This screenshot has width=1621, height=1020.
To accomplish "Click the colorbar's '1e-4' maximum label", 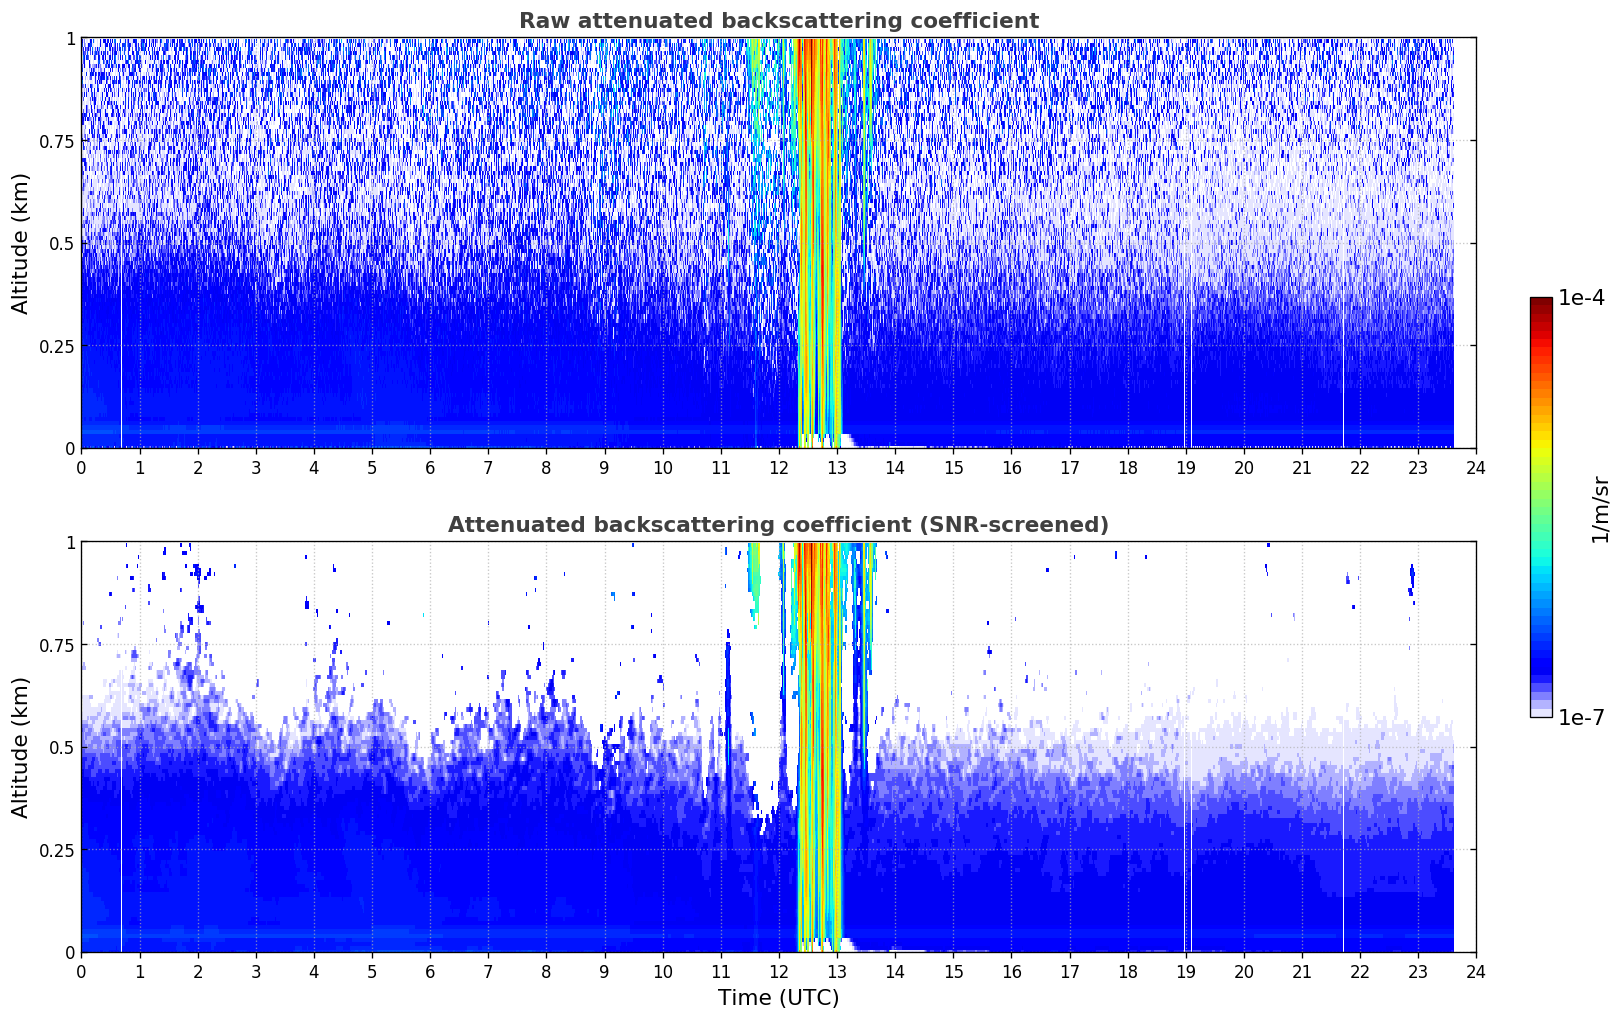I will 1580,298.
